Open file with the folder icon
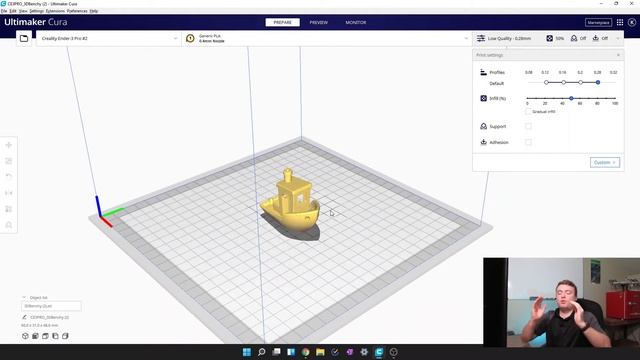Viewport: 640px width, 360px height. (24, 38)
